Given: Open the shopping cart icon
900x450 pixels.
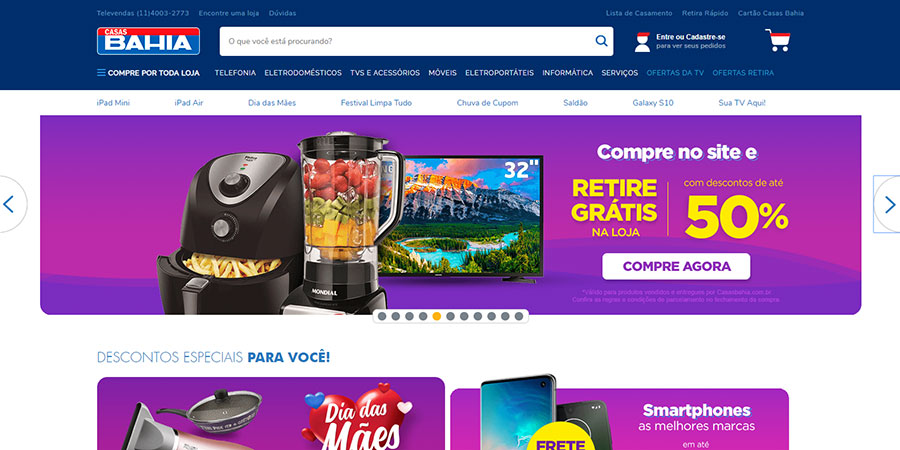Looking at the screenshot, I should [778, 40].
